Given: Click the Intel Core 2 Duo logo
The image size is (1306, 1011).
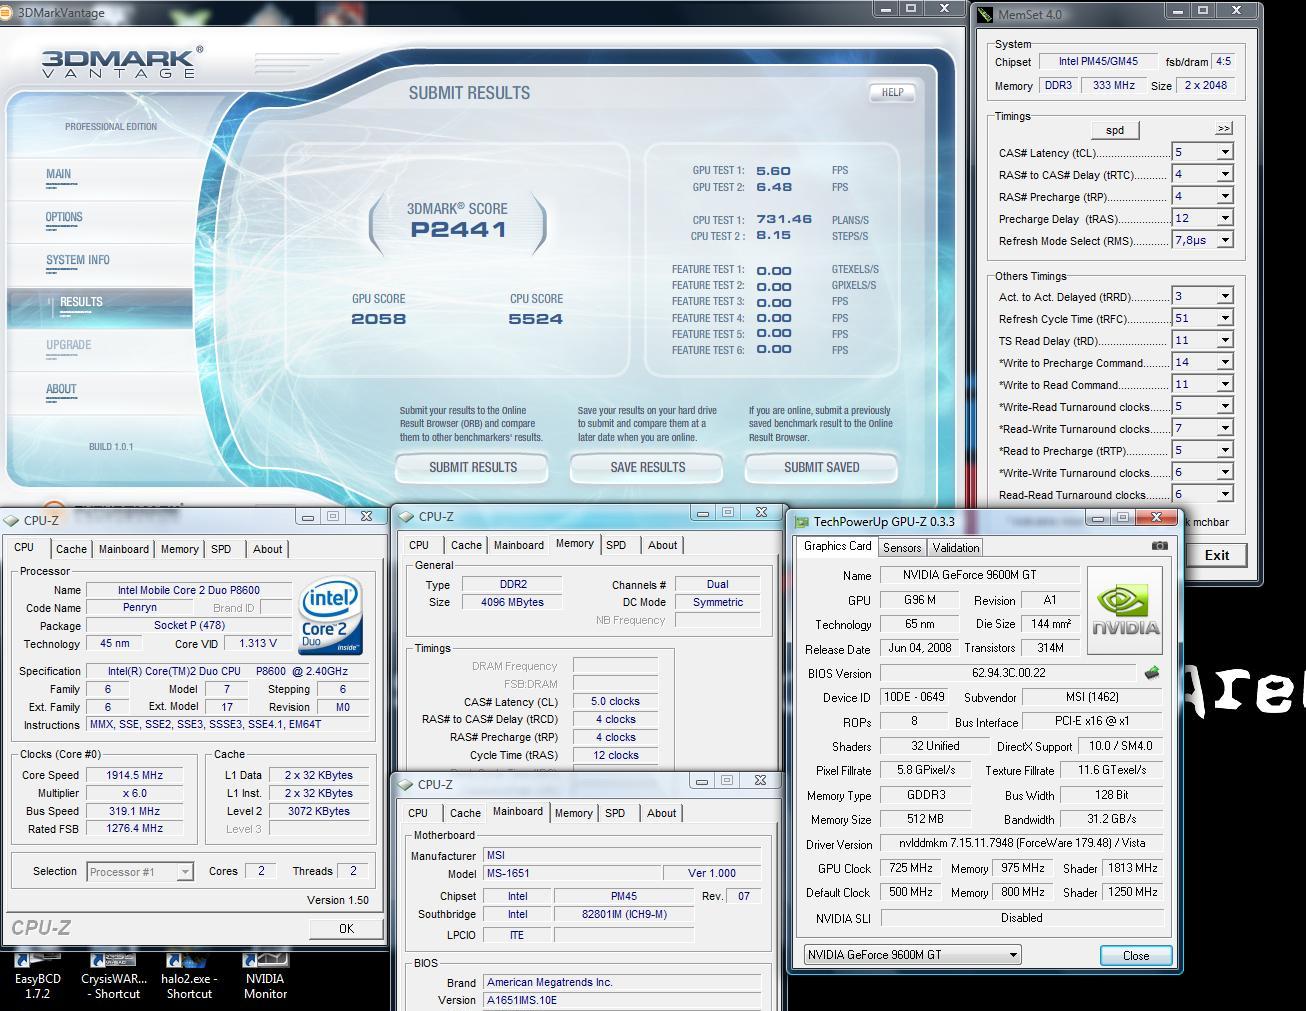Looking at the screenshot, I should [331, 616].
